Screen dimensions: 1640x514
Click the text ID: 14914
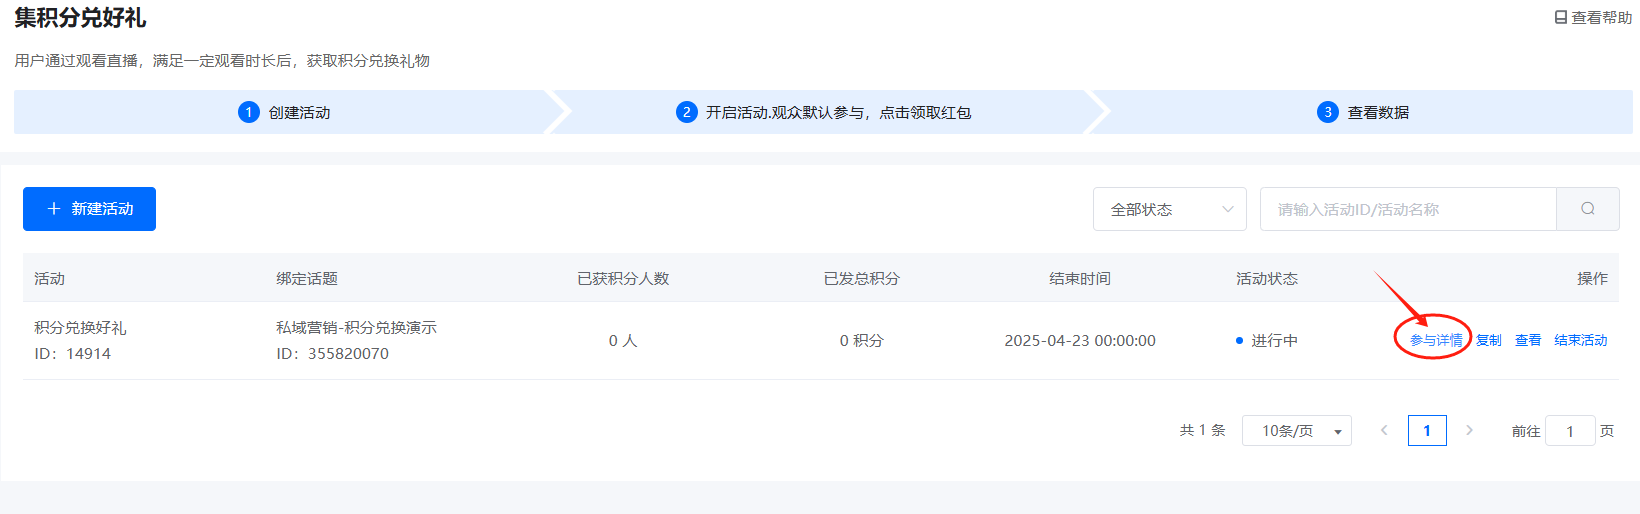coord(72,354)
